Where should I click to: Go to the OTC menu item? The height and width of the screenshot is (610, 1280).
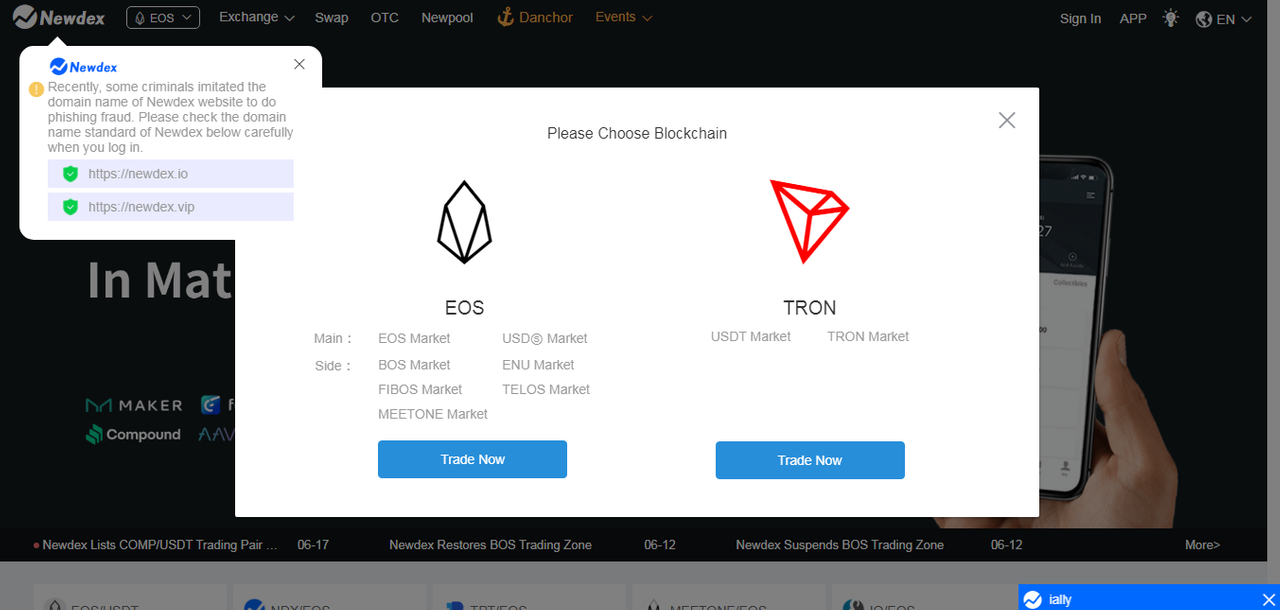coord(385,17)
